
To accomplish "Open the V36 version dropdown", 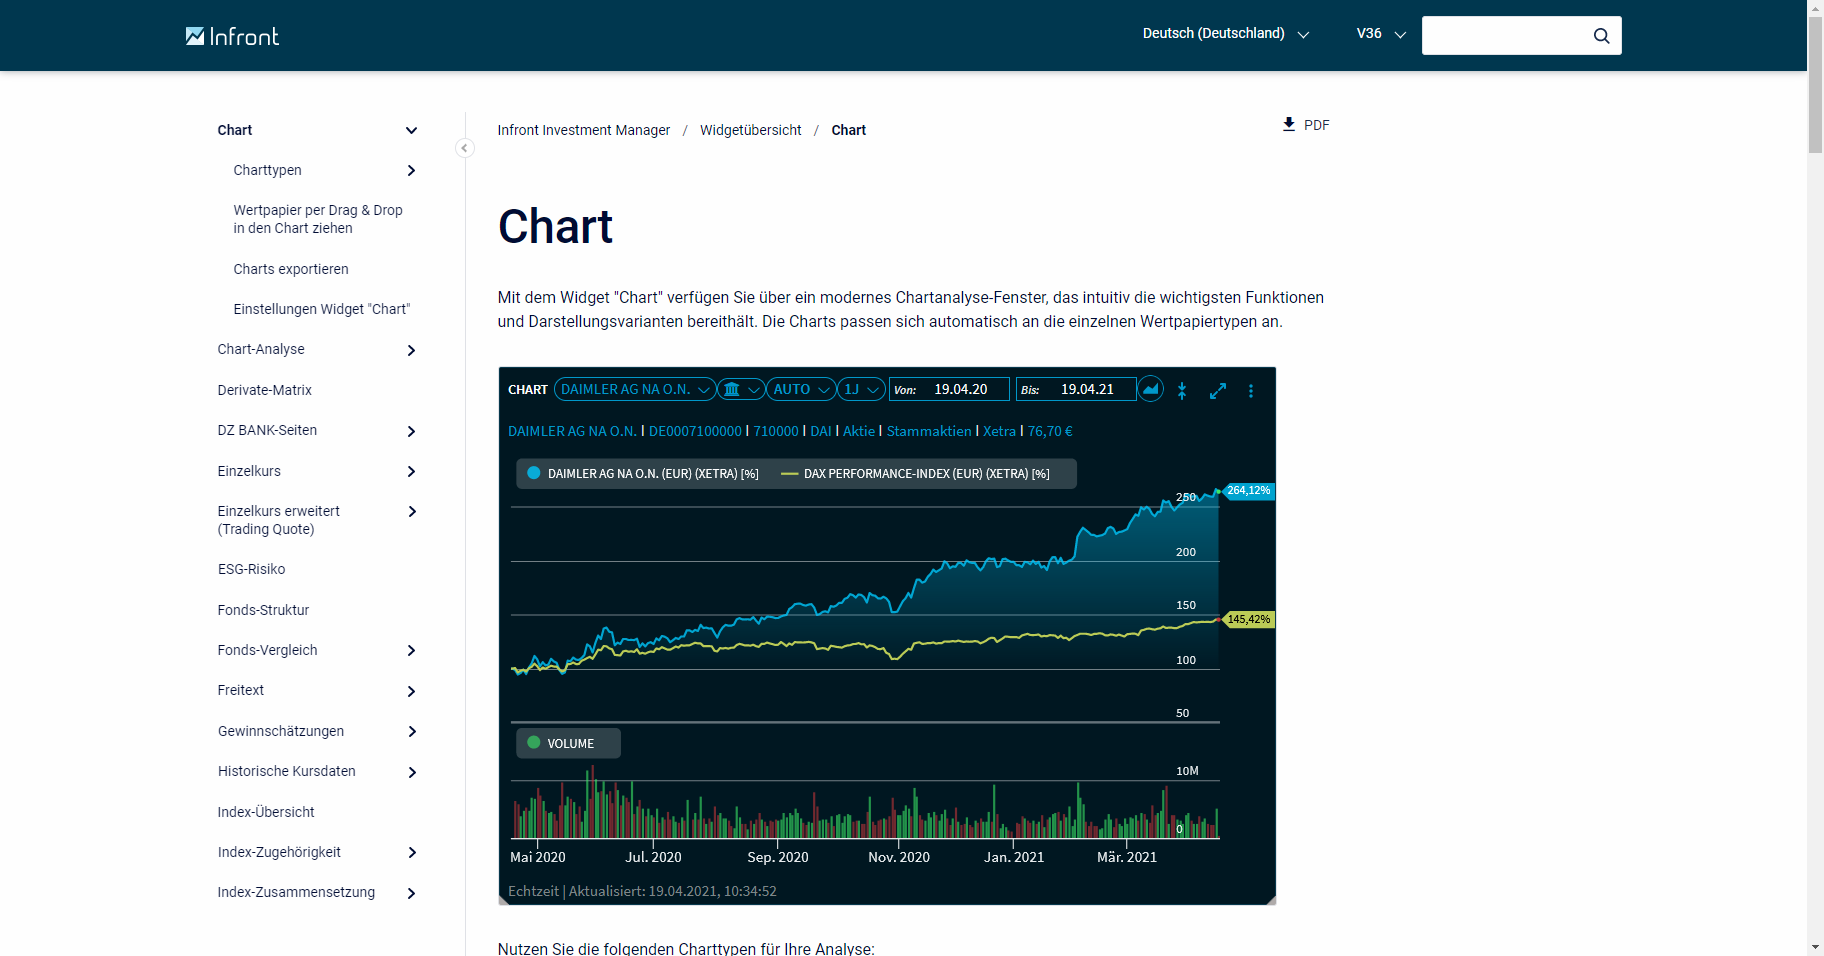I will pyautogui.click(x=1380, y=34).
